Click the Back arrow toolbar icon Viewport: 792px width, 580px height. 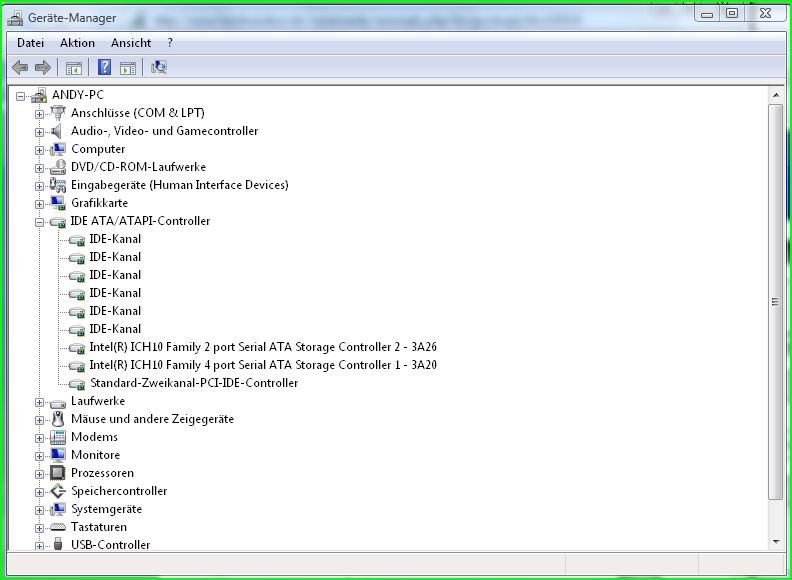pos(20,67)
